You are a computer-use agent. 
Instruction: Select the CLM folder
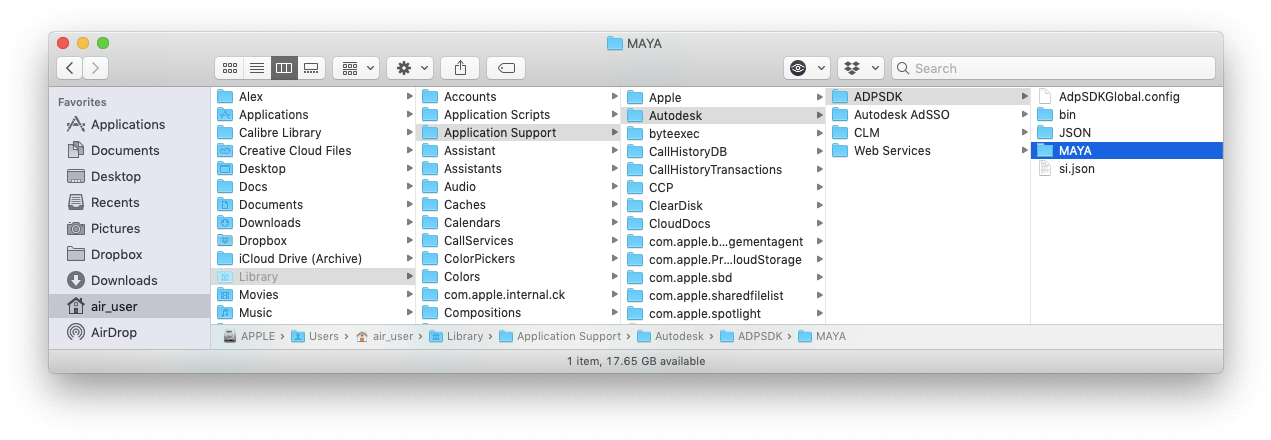pyautogui.click(x=928, y=133)
